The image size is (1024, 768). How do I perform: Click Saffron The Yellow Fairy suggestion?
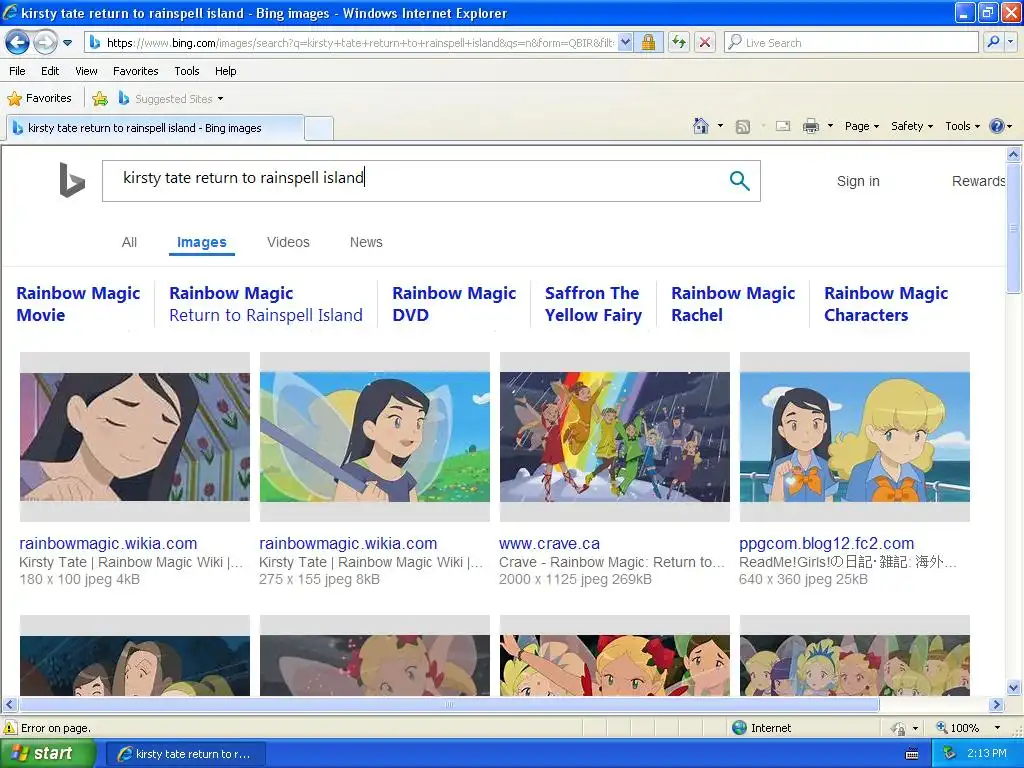[x=593, y=304]
